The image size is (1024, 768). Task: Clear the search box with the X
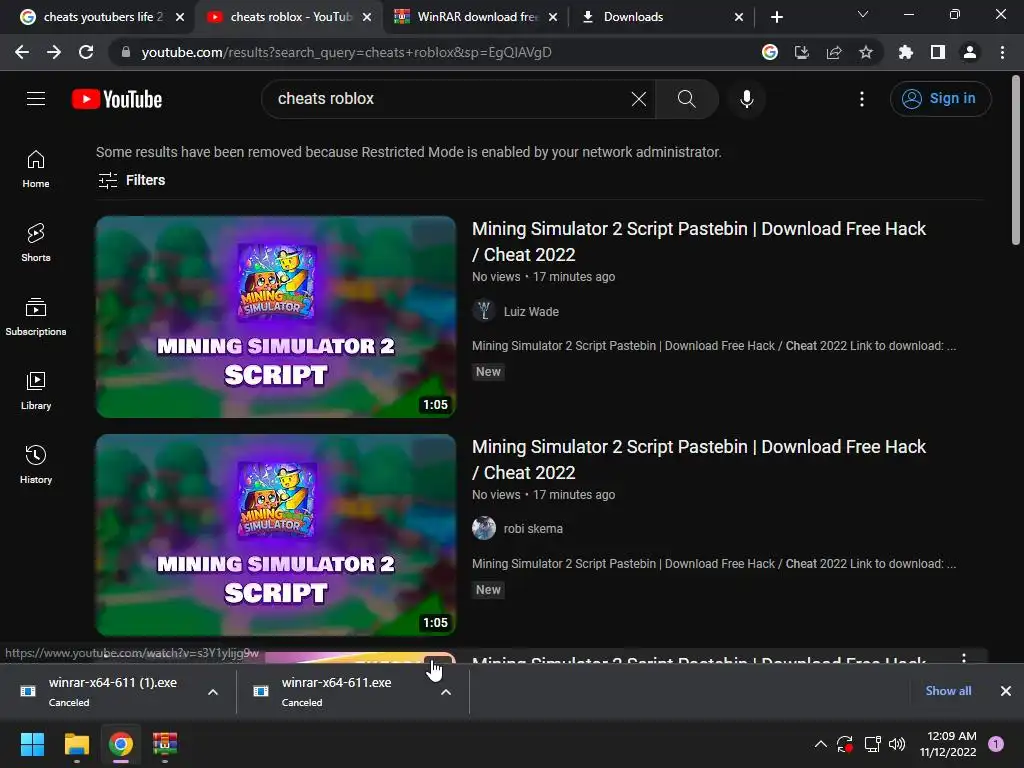click(639, 99)
